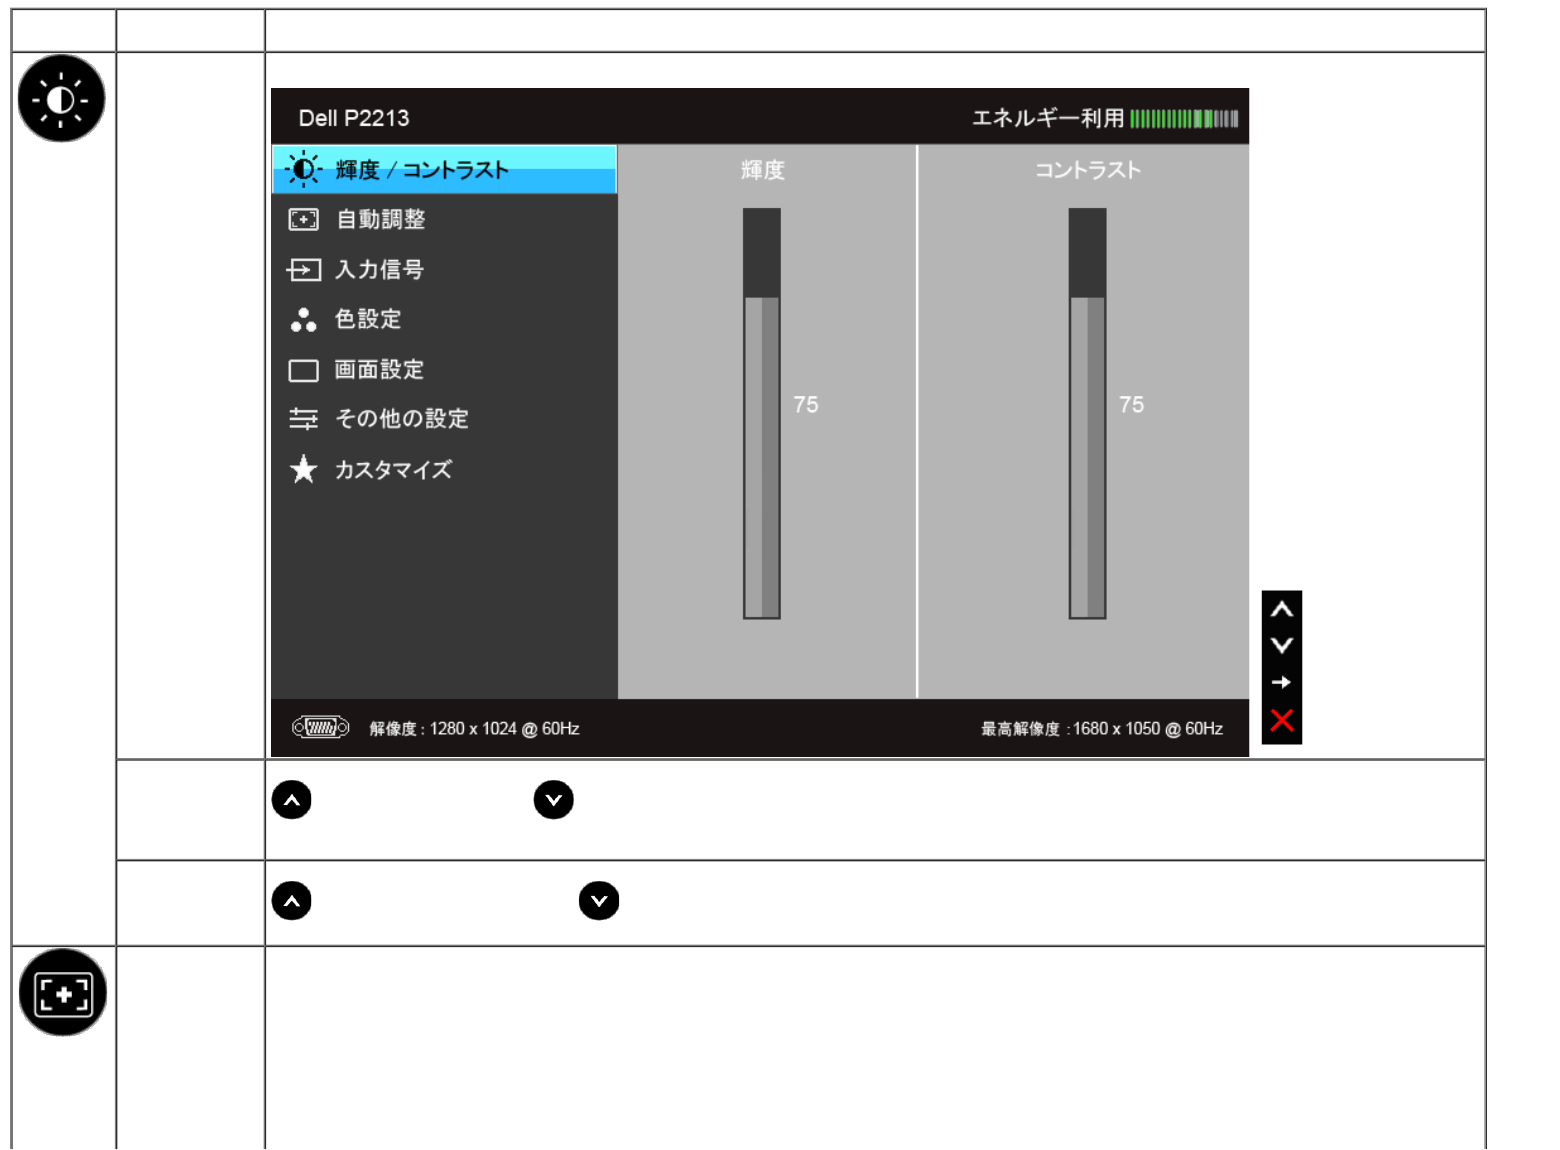1560x1150 pixels.
Task: Click the VGA connector icon in OSD footer
Action: tap(320, 727)
